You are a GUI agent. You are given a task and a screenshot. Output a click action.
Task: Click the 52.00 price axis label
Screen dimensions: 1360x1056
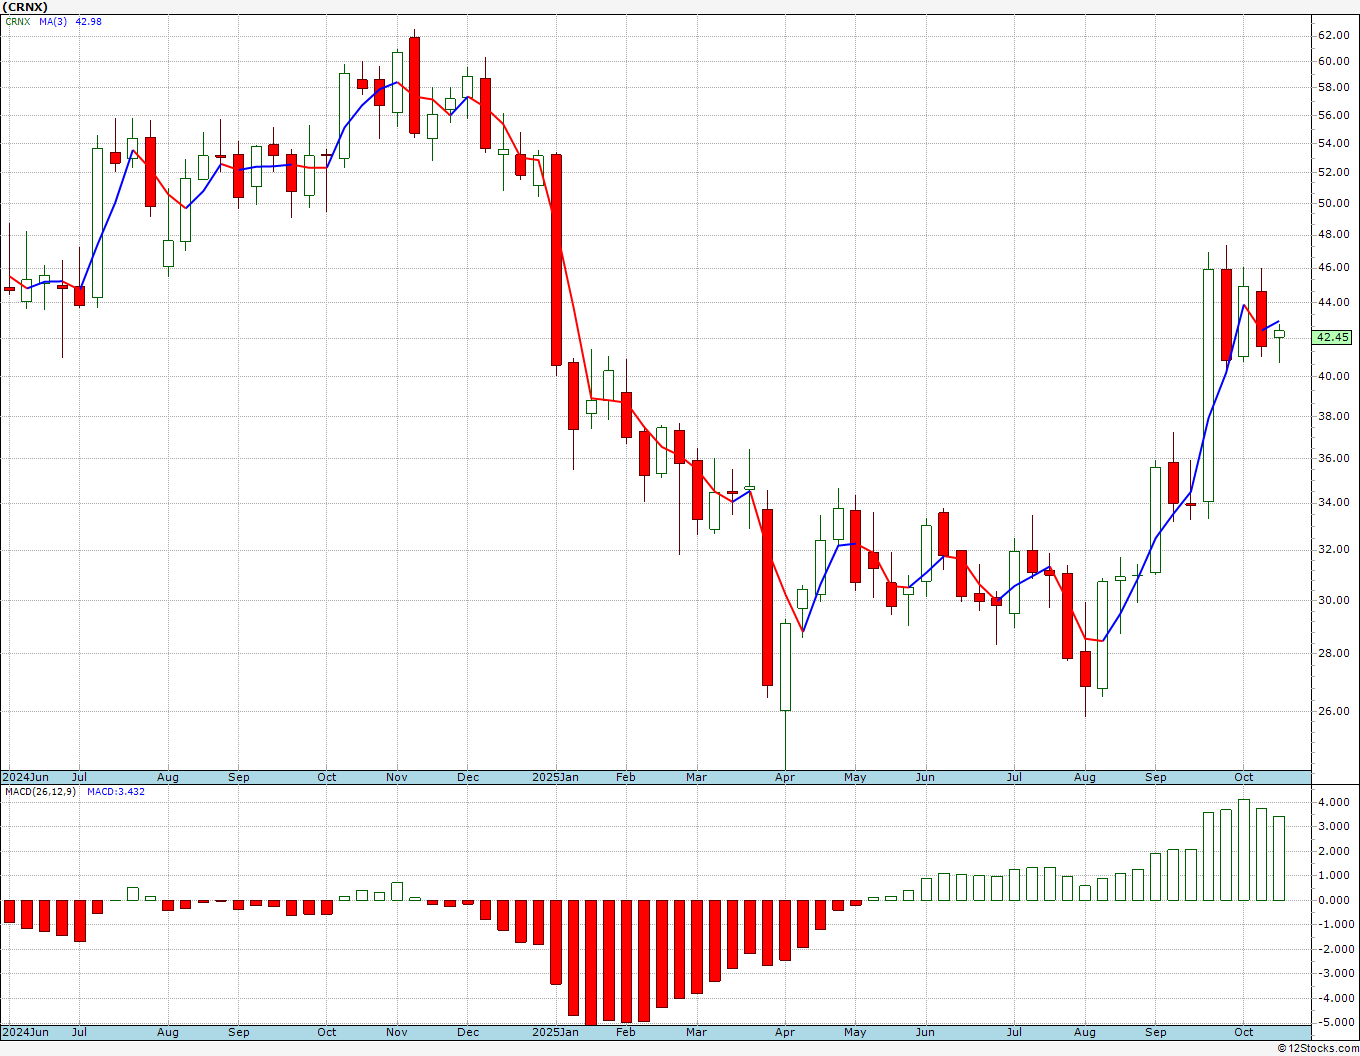pyautogui.click(x=1333, y=172)
